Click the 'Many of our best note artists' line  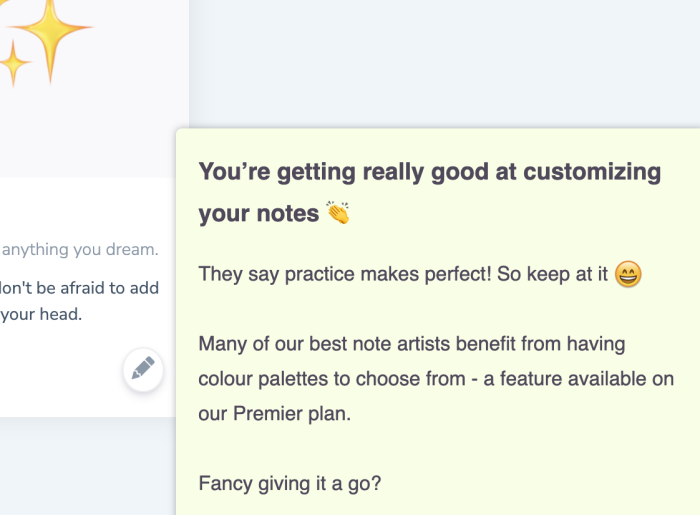pos(412,344)
